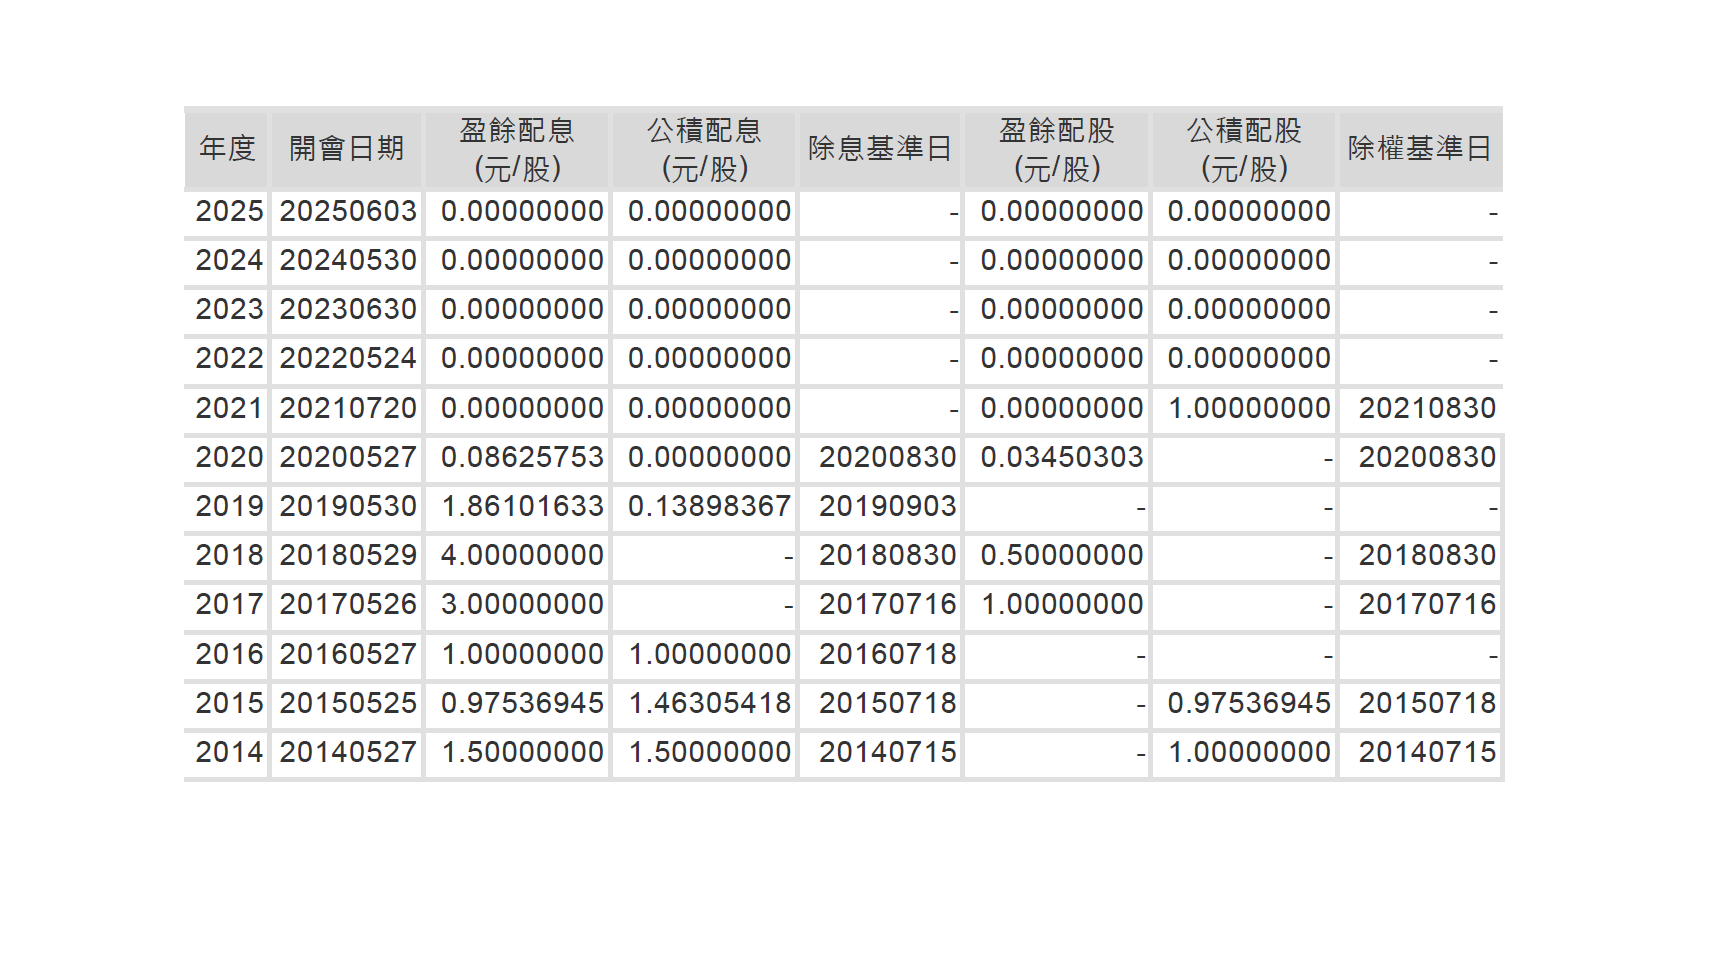Click the 年度 column header
Screen dimensions: 1713x954
227,149
